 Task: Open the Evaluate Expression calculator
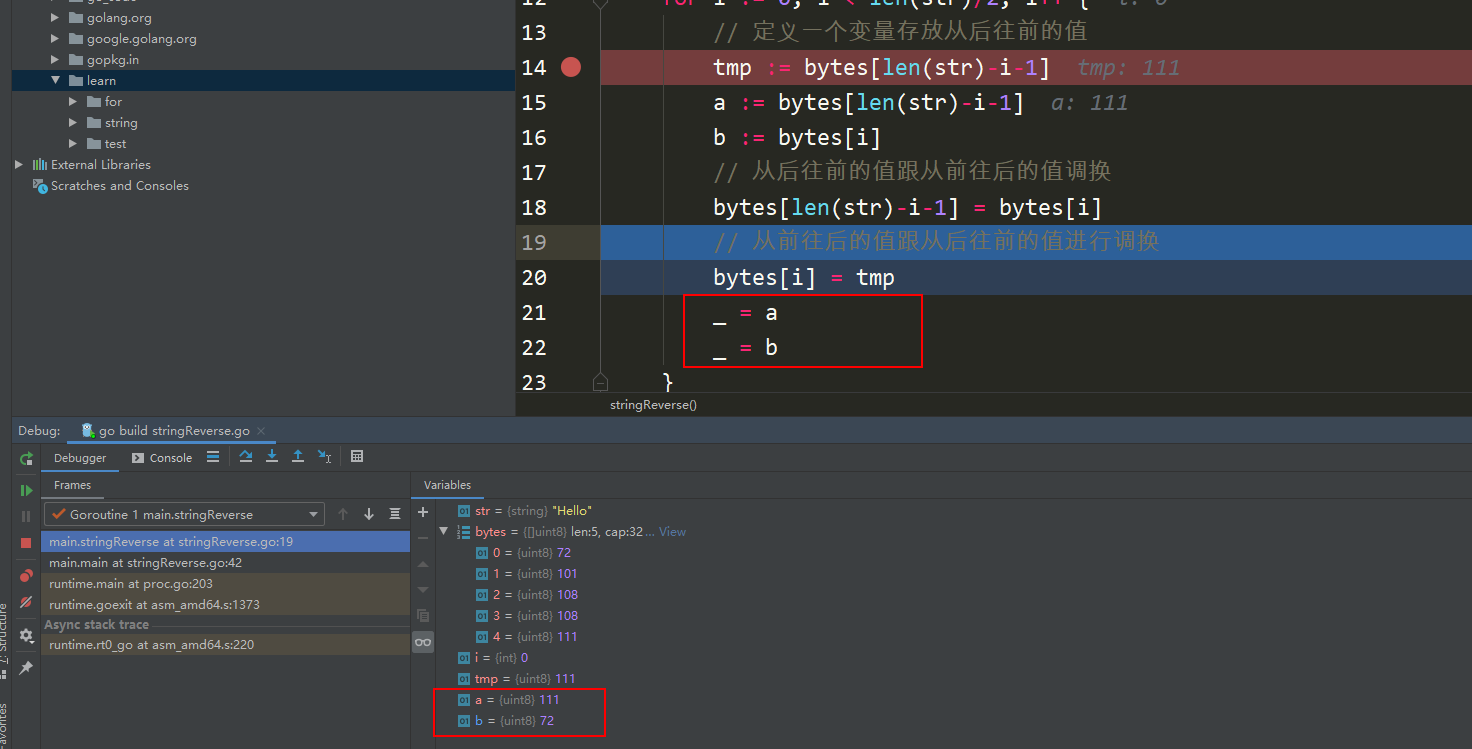pos(357,457)
